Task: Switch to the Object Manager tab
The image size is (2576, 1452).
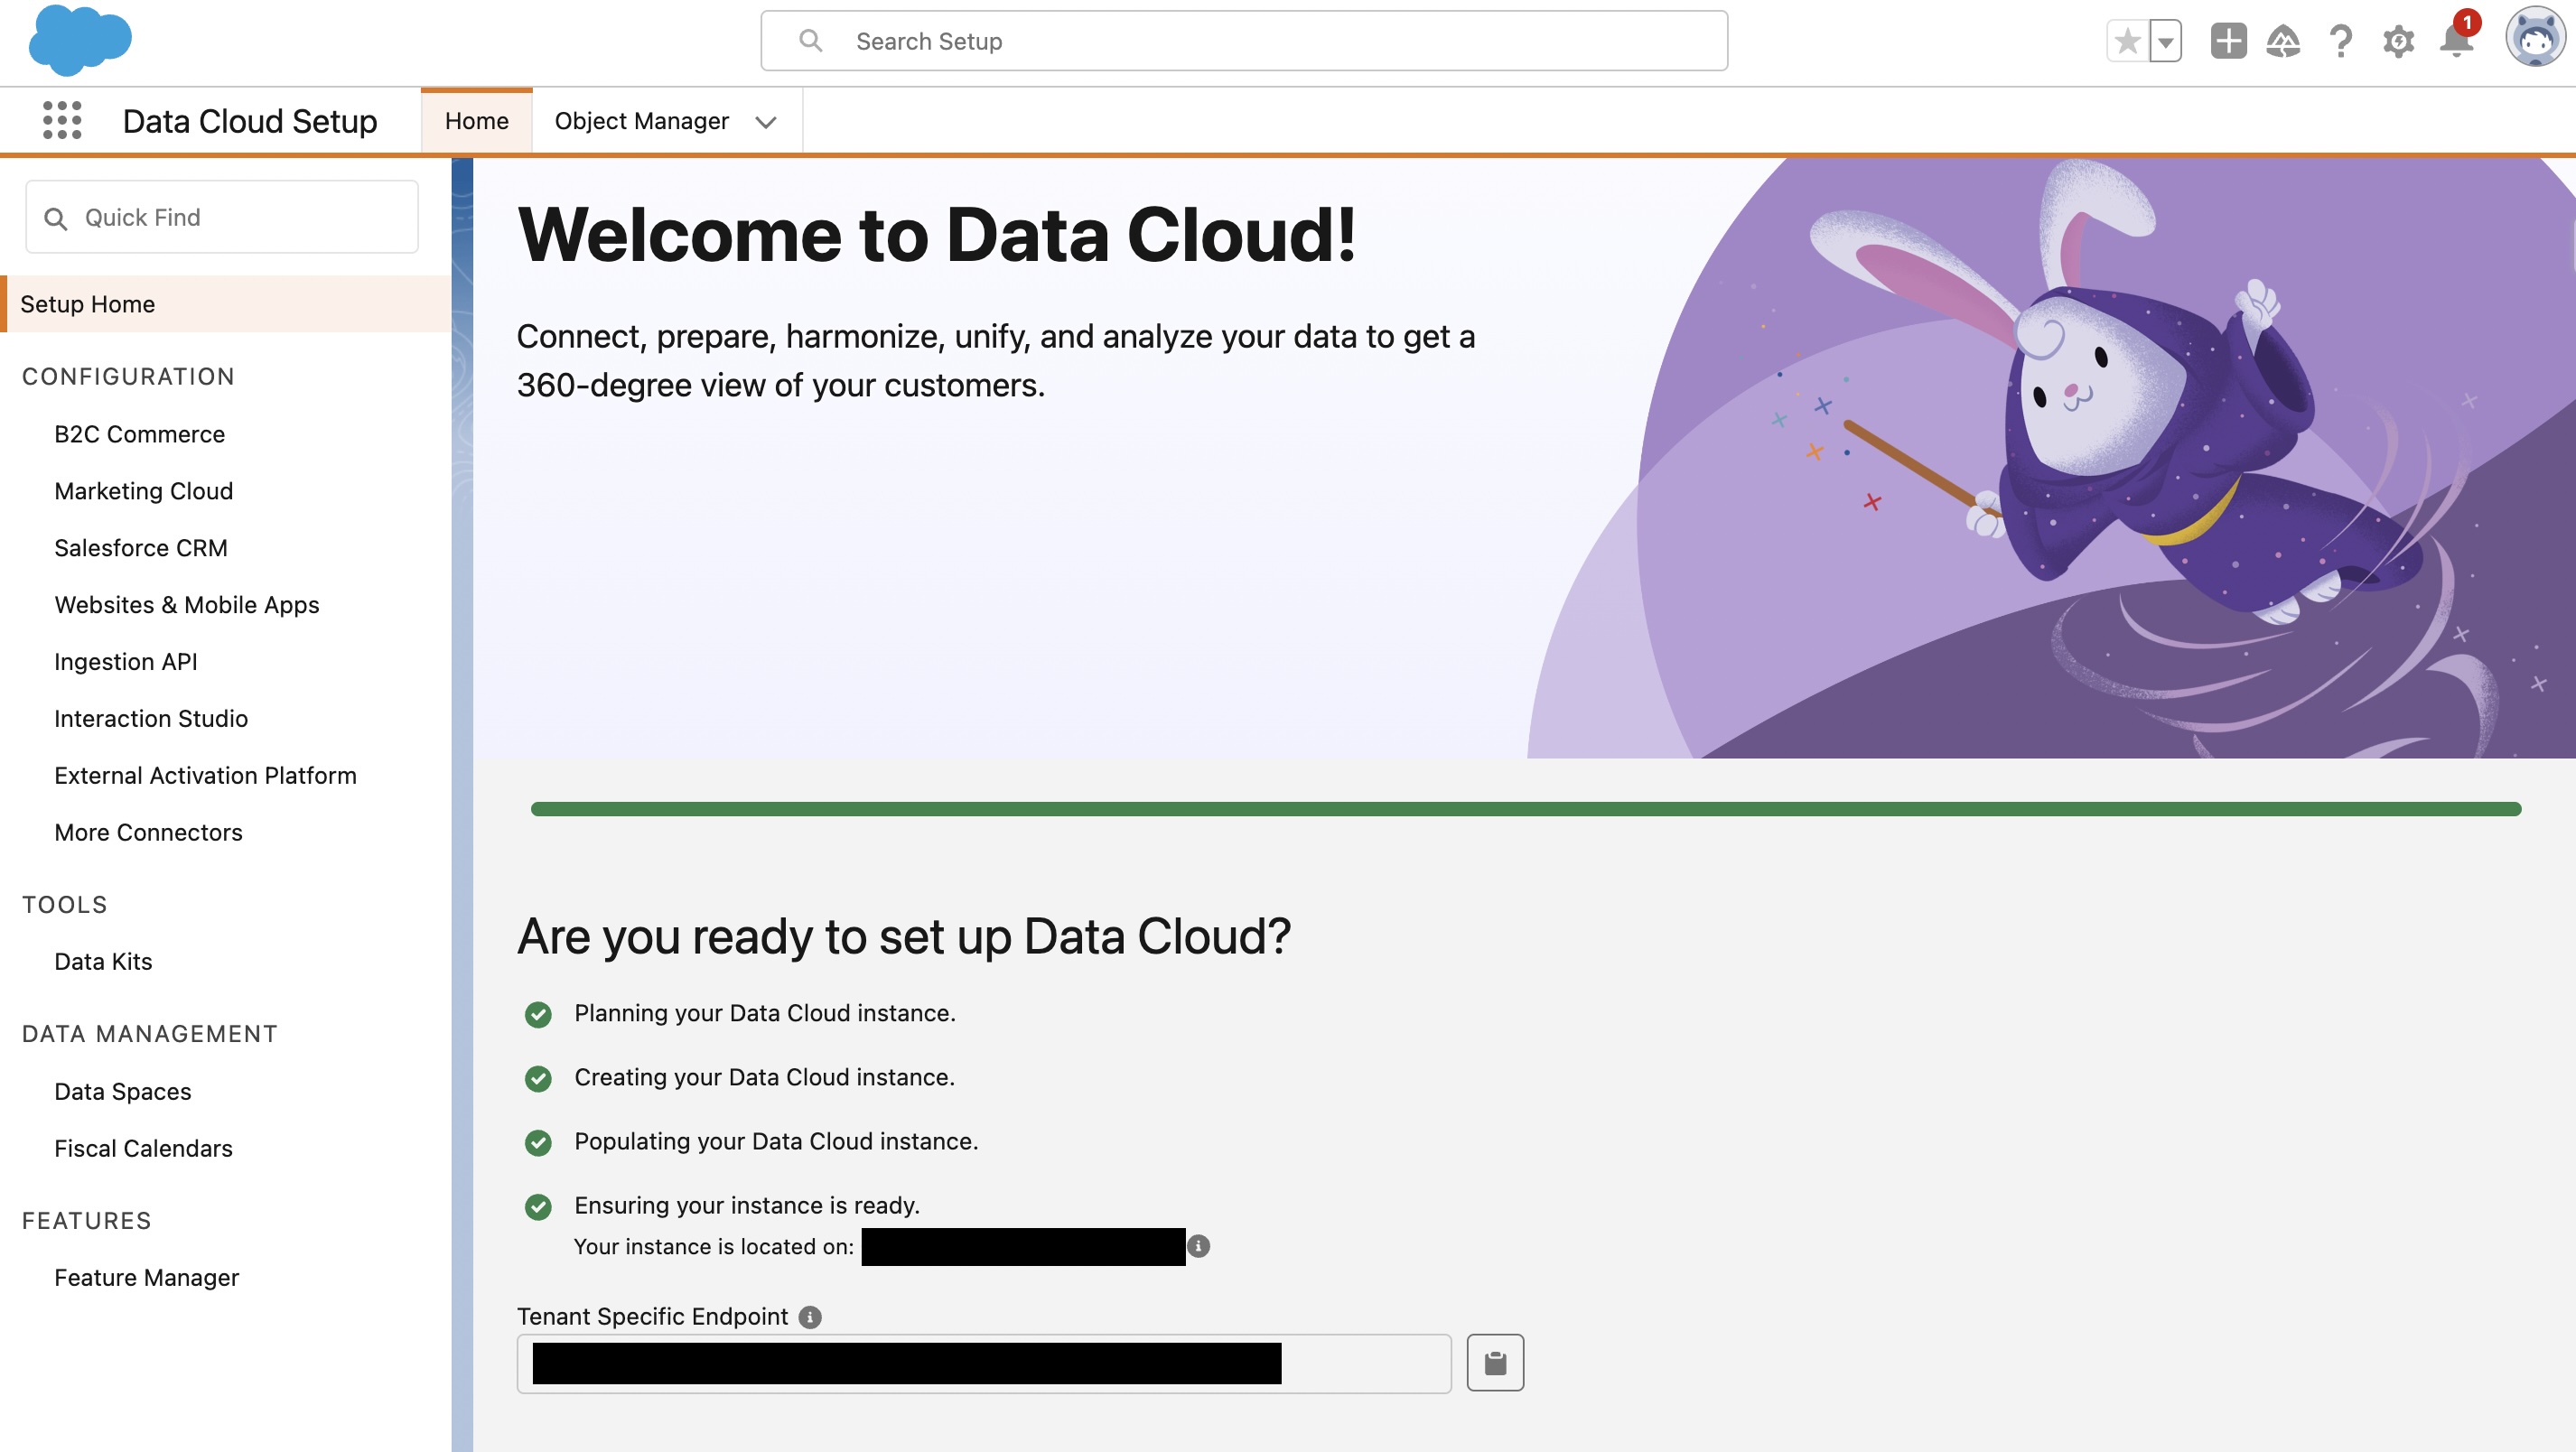Action: tap(642, 121)
